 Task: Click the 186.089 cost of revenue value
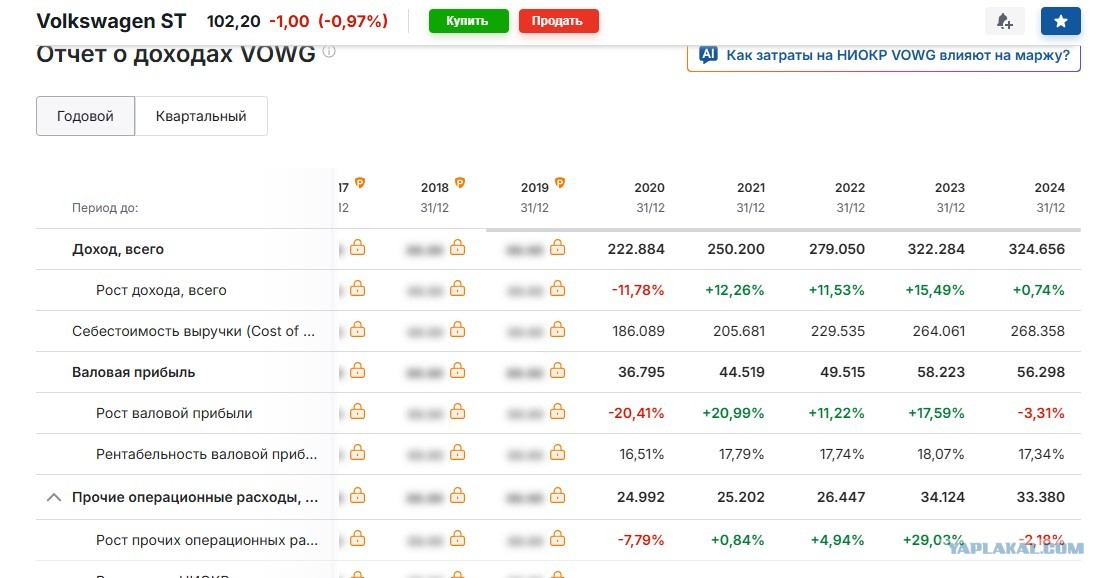coord(639,332)
